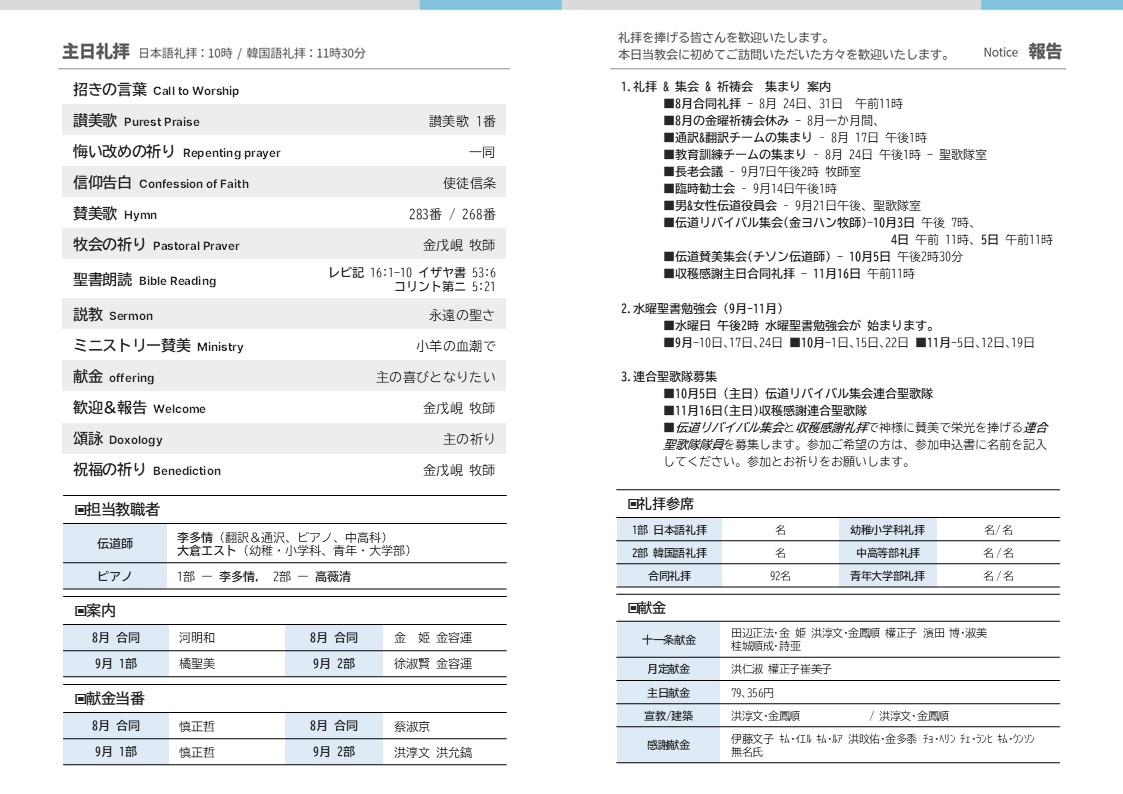1123x794 pixels.
Task: Select the 伝道師 blue label cell
Action: 115,544
